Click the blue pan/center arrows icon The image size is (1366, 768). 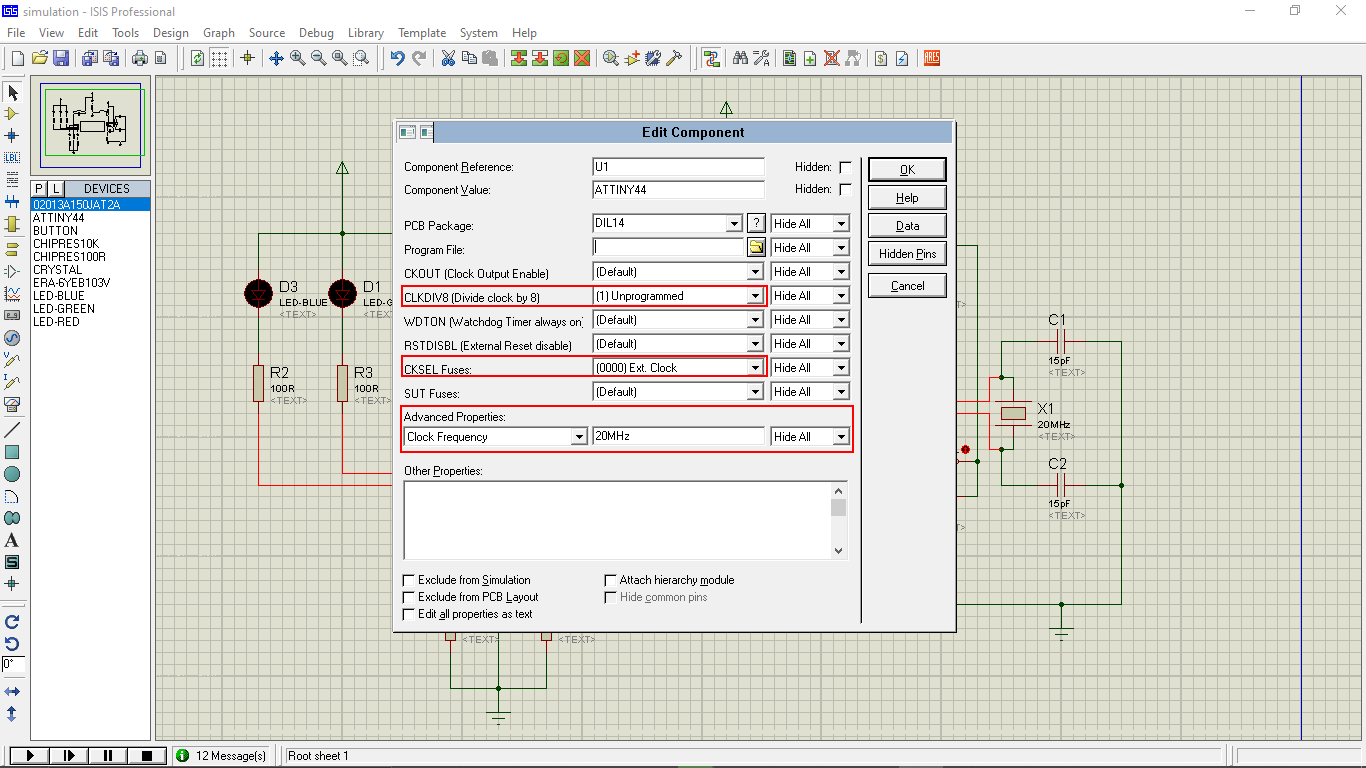click(276, 59)
